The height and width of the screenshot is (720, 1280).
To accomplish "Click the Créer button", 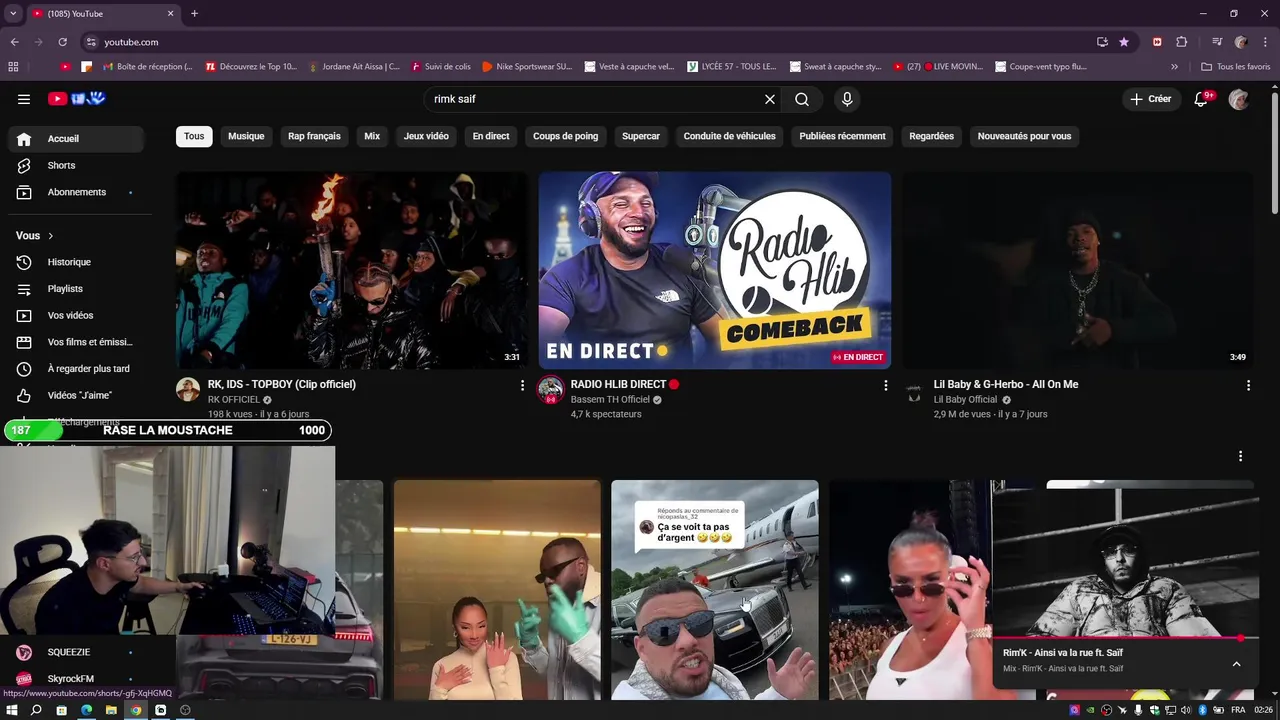I will pyautogui.click(x=1151, y=99).
